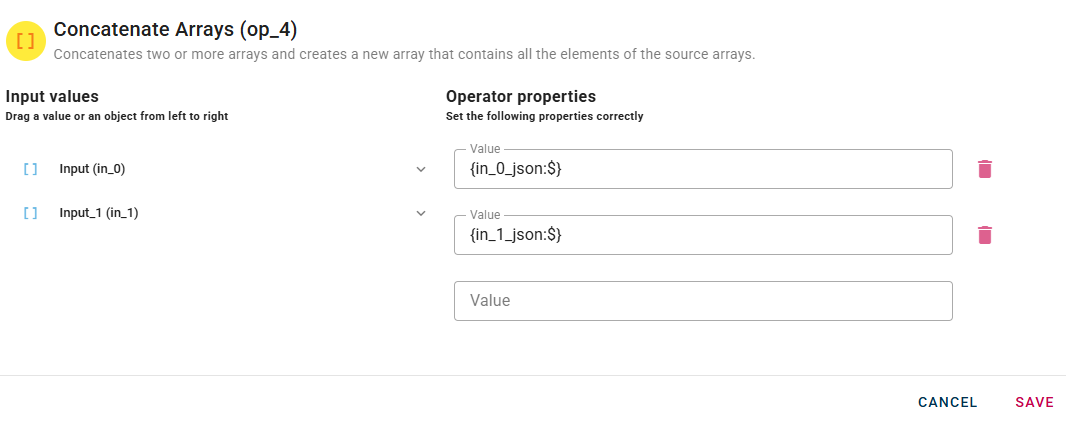Delete the {in_0_json:$} value row

pyautogui.click(x=985, y=169)
